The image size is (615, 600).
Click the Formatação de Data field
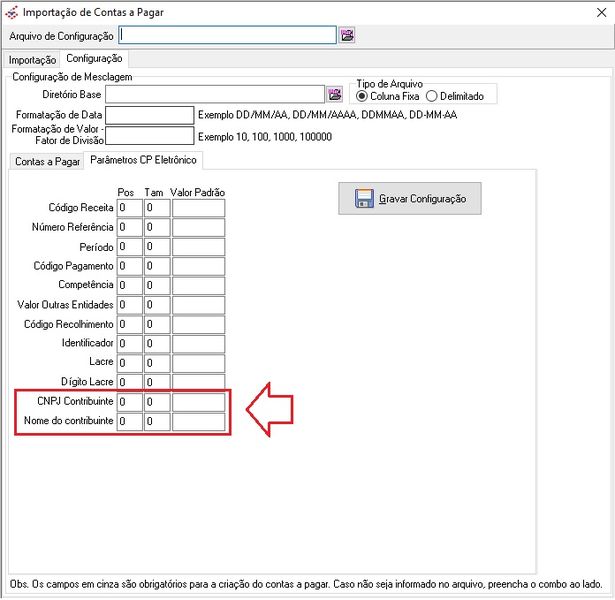(x=149, y=115)
